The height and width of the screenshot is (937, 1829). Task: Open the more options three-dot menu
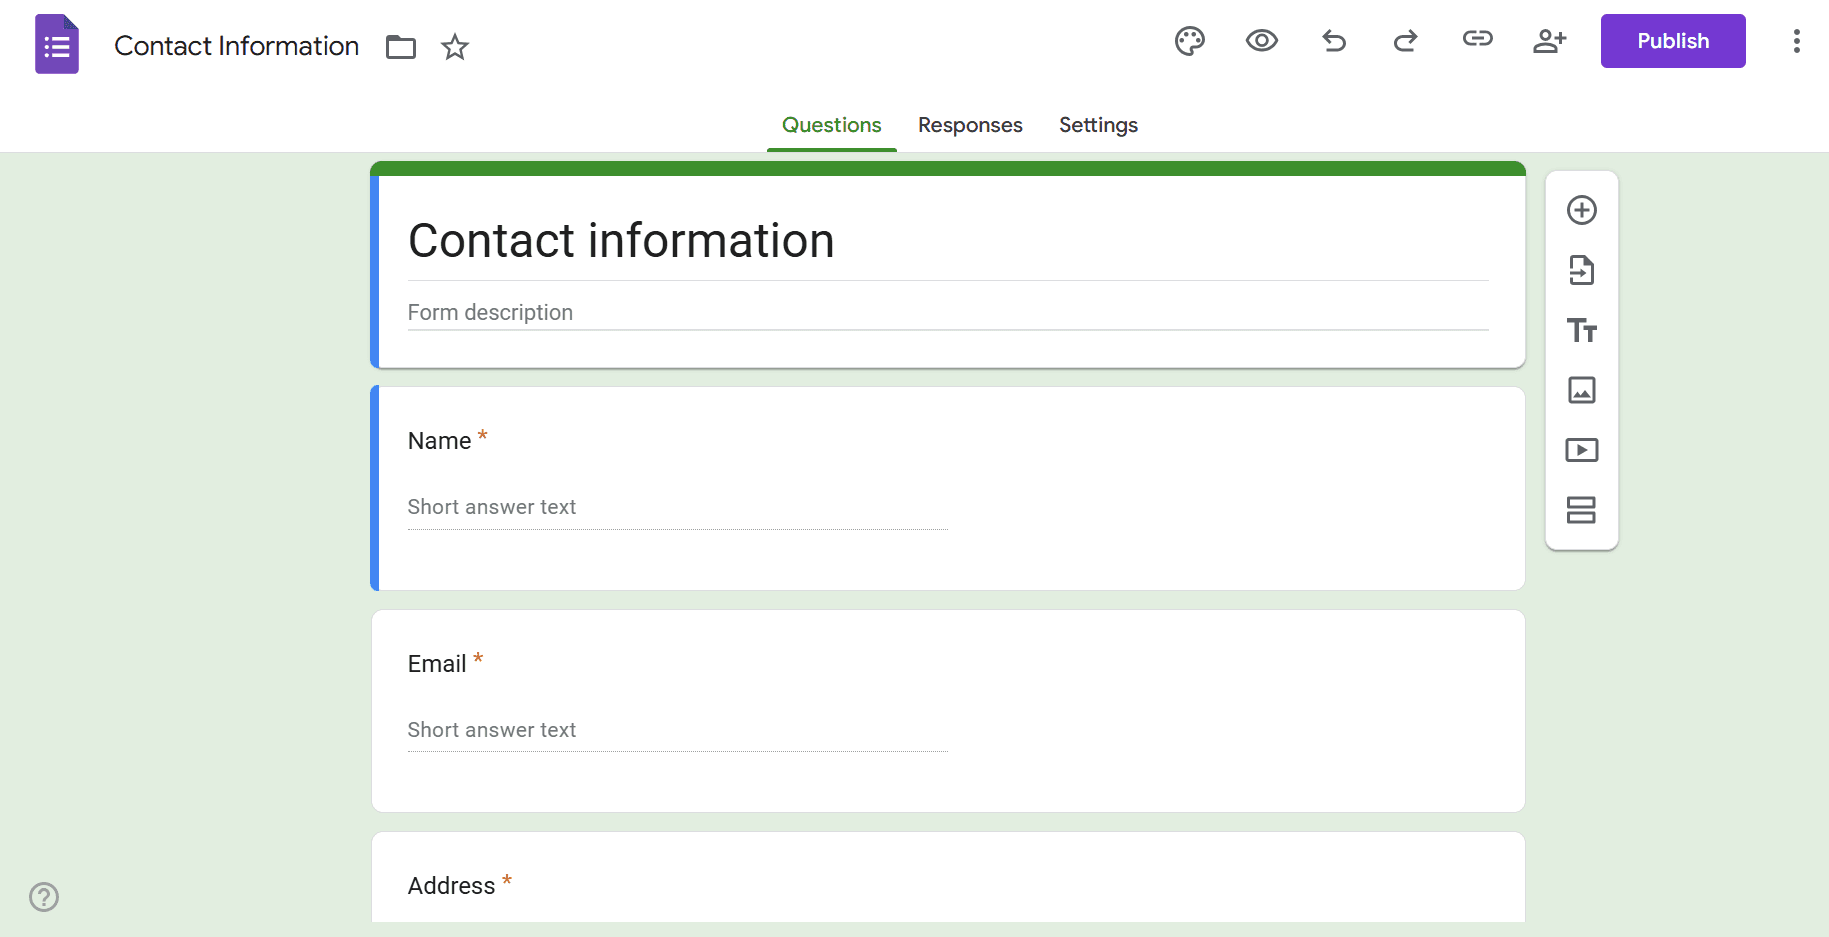pos(1796,41)
